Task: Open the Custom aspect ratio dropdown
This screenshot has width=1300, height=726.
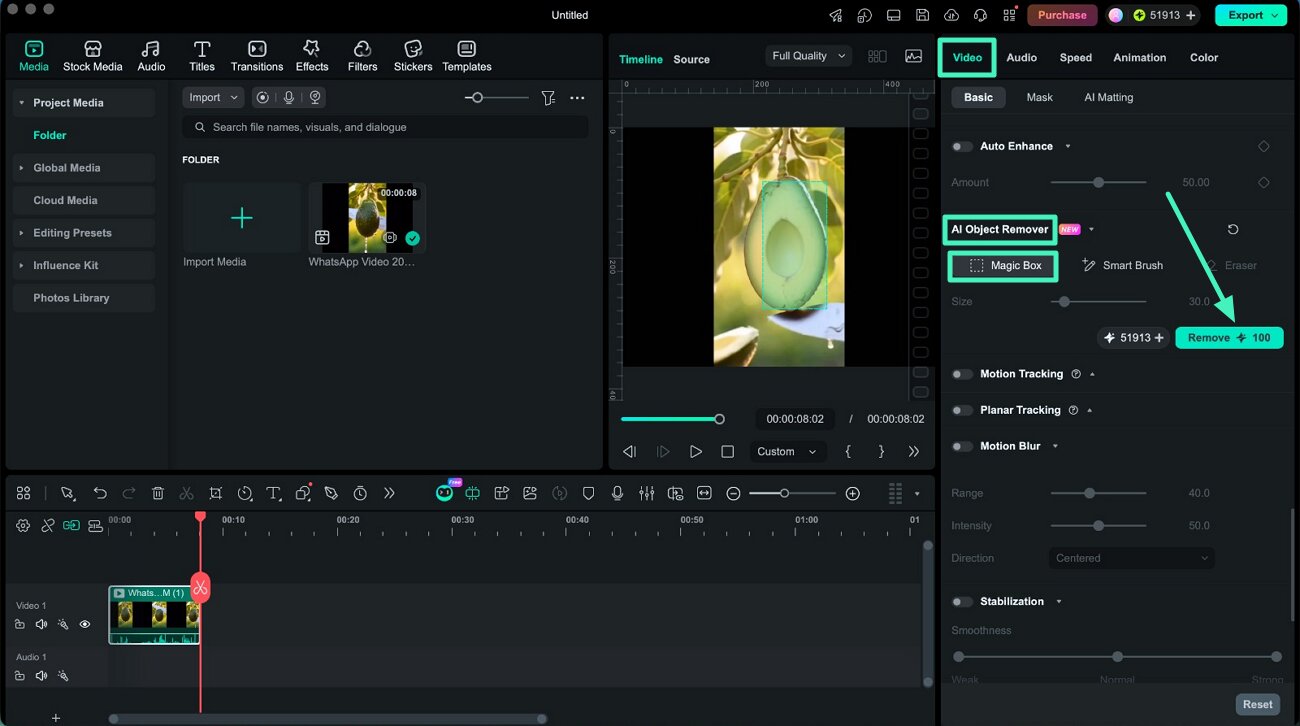Action: (x=787, y=452)
